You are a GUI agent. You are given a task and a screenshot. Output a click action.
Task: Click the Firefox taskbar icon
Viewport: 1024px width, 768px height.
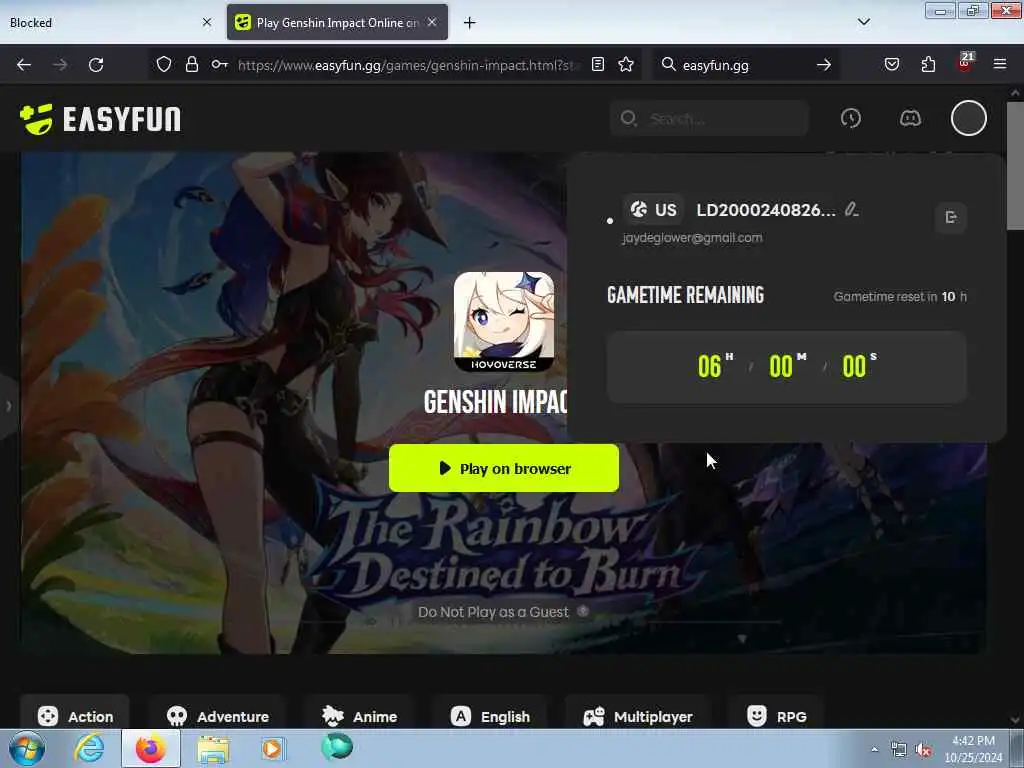click(150, 748)
